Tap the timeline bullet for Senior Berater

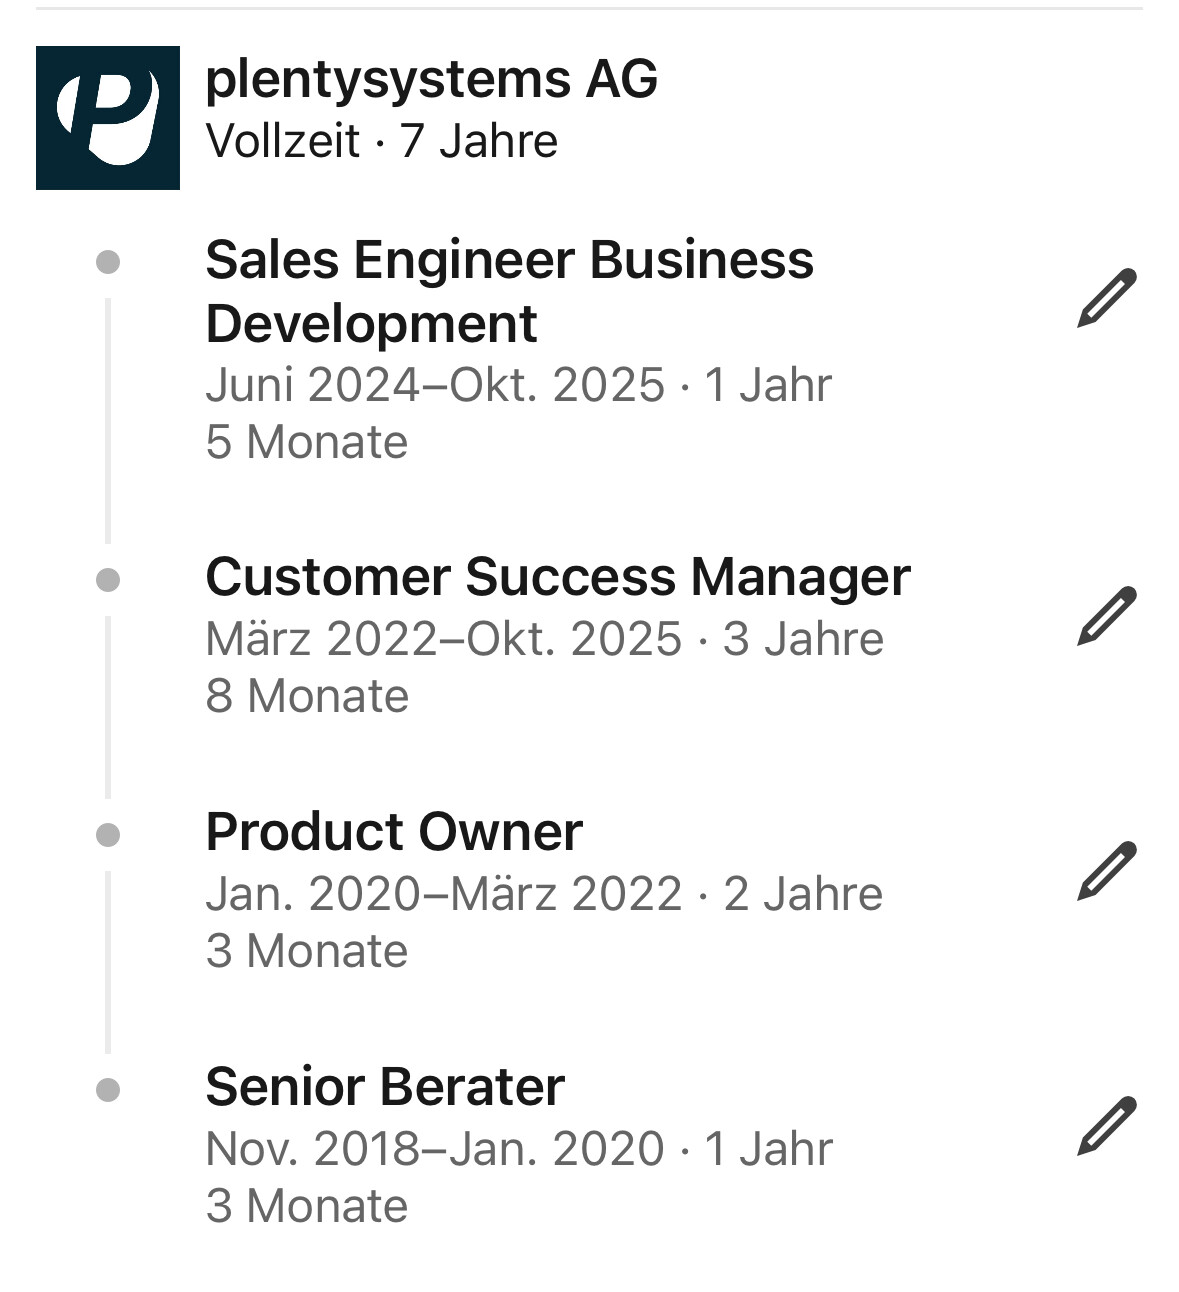(108, 1090)
